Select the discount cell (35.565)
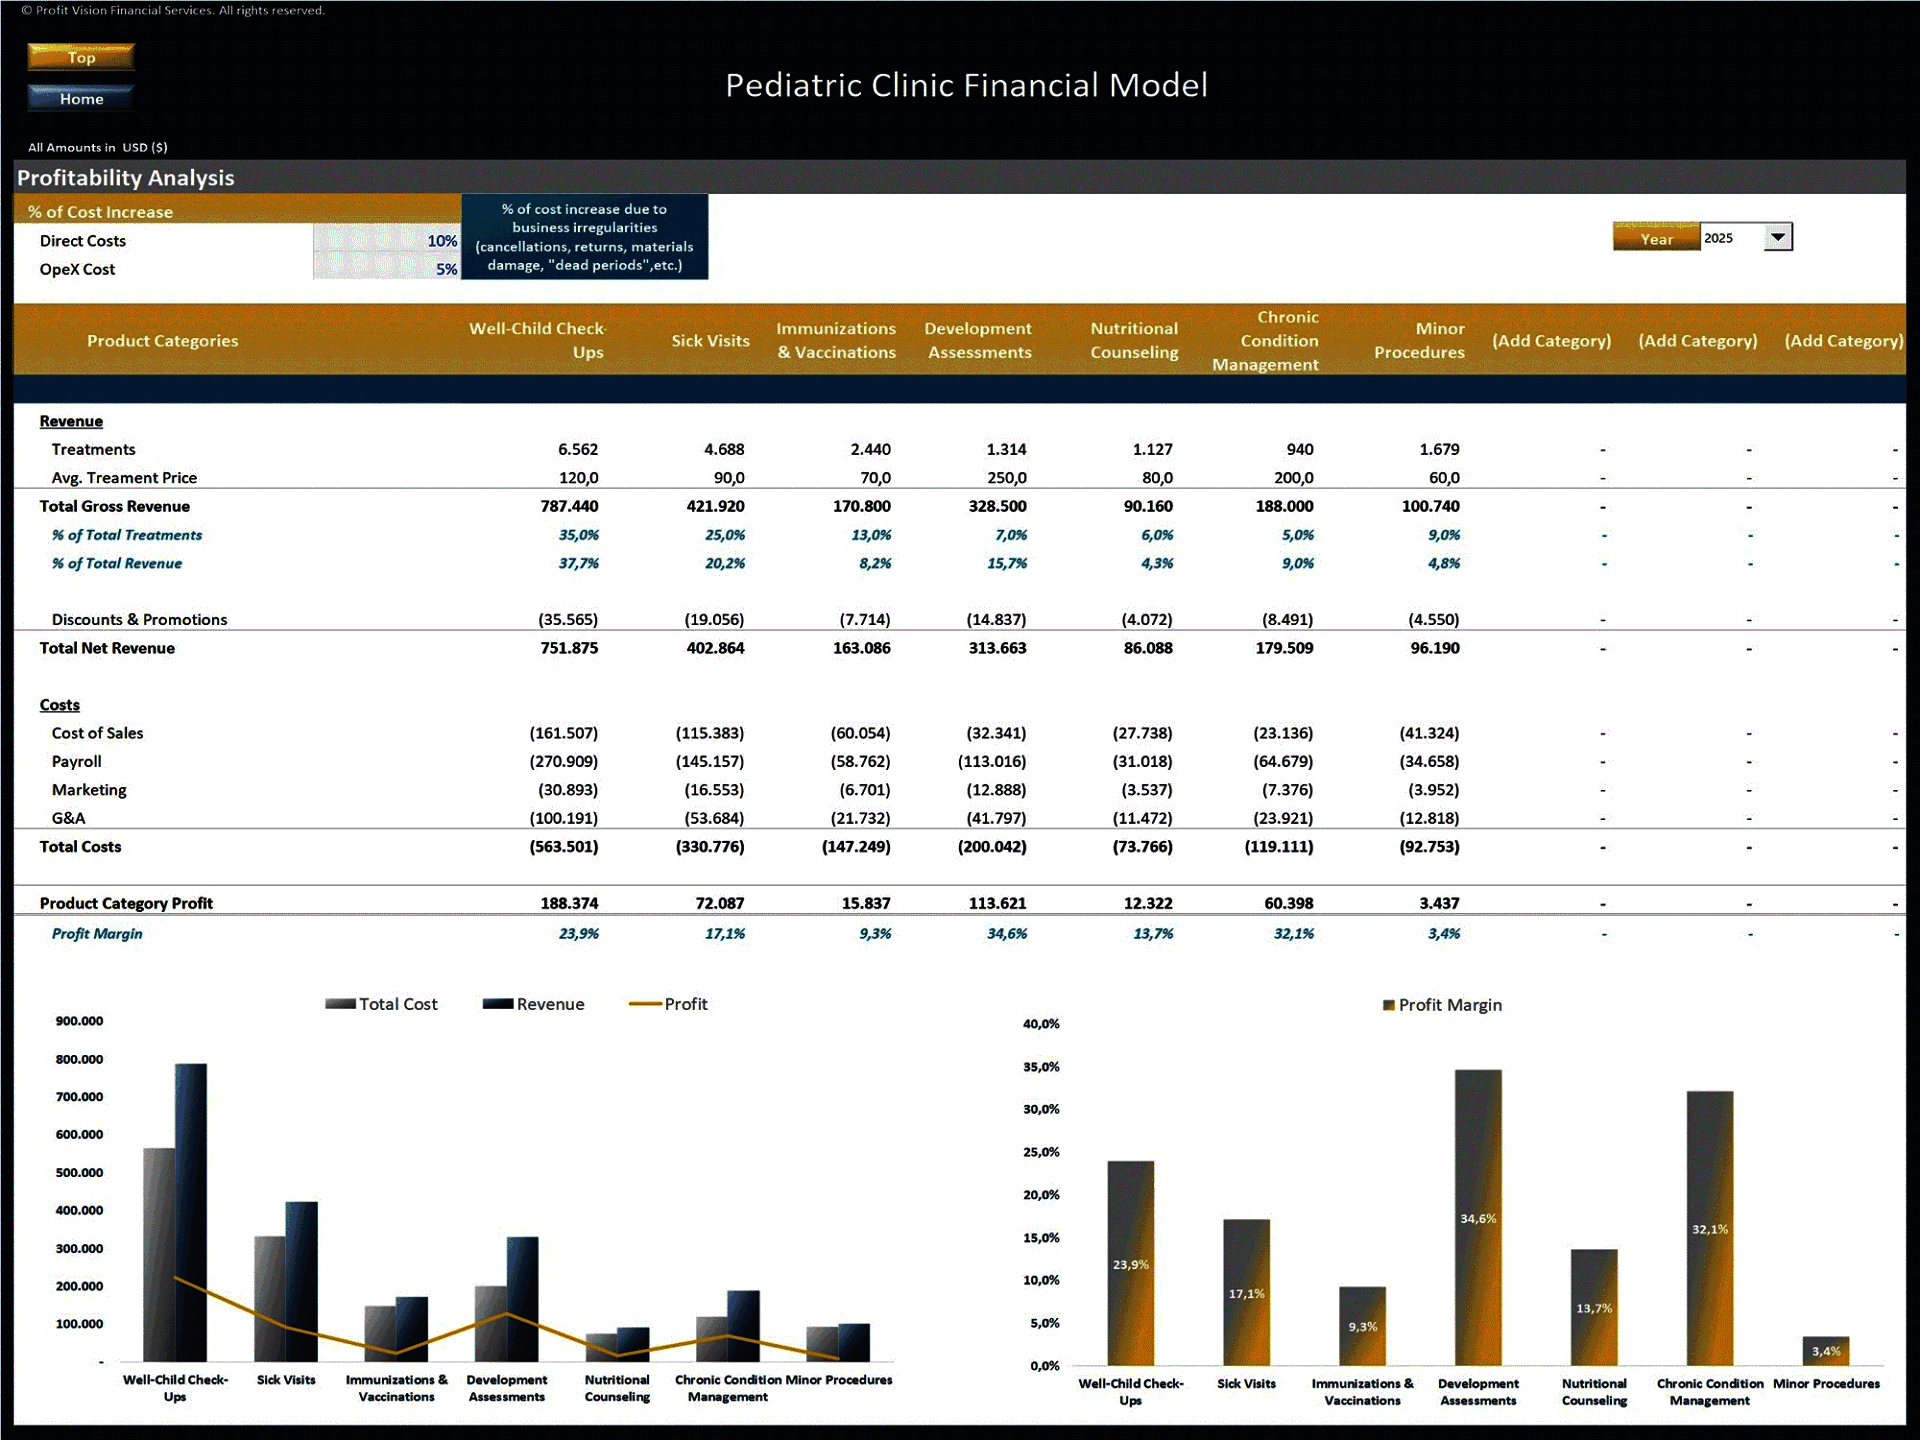 (x=568, y=619)
